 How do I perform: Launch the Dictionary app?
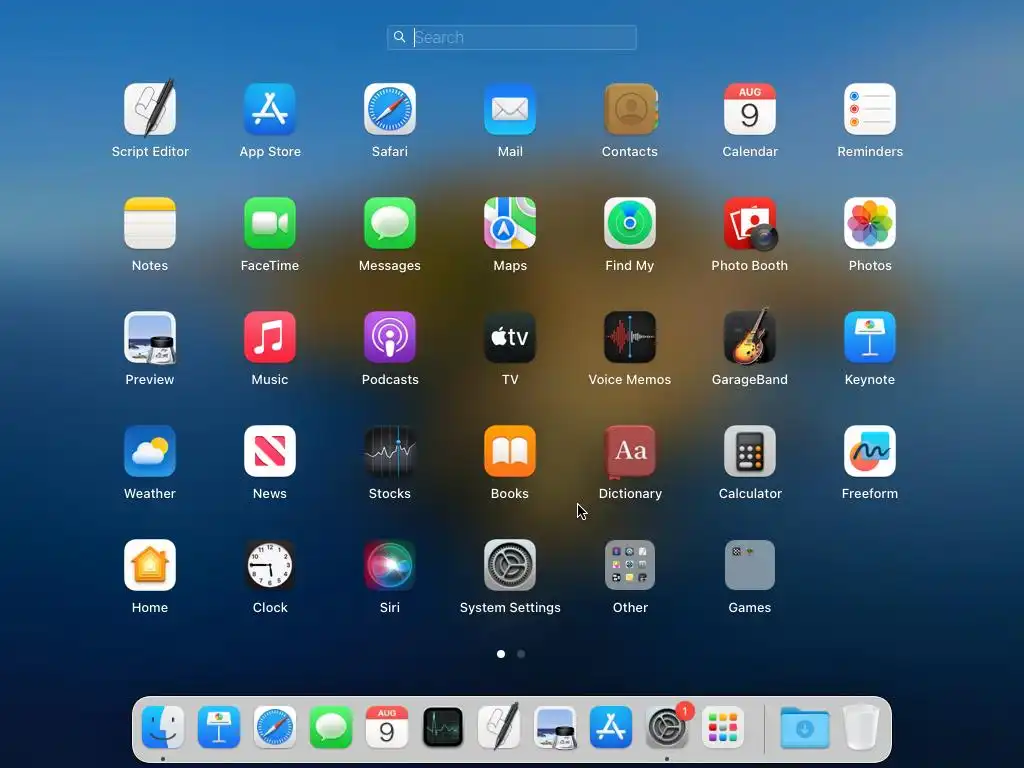pos(630,451)
